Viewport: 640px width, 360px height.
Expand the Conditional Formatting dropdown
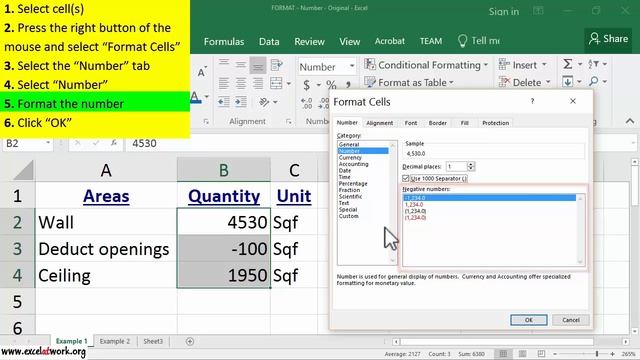[486, 65]
